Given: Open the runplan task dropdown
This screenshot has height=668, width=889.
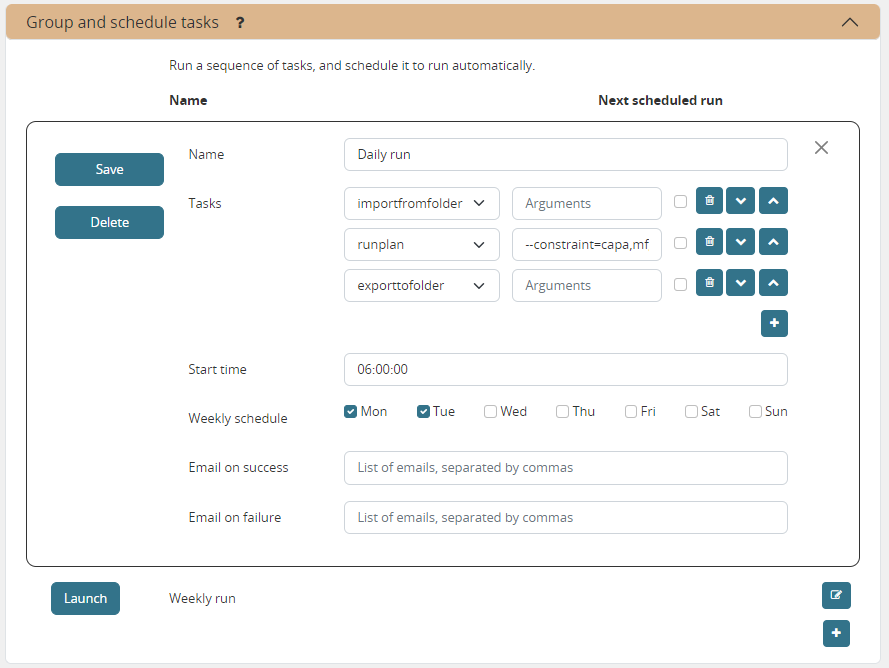Looking at the screenshot, I should click(x=421, y=242).
